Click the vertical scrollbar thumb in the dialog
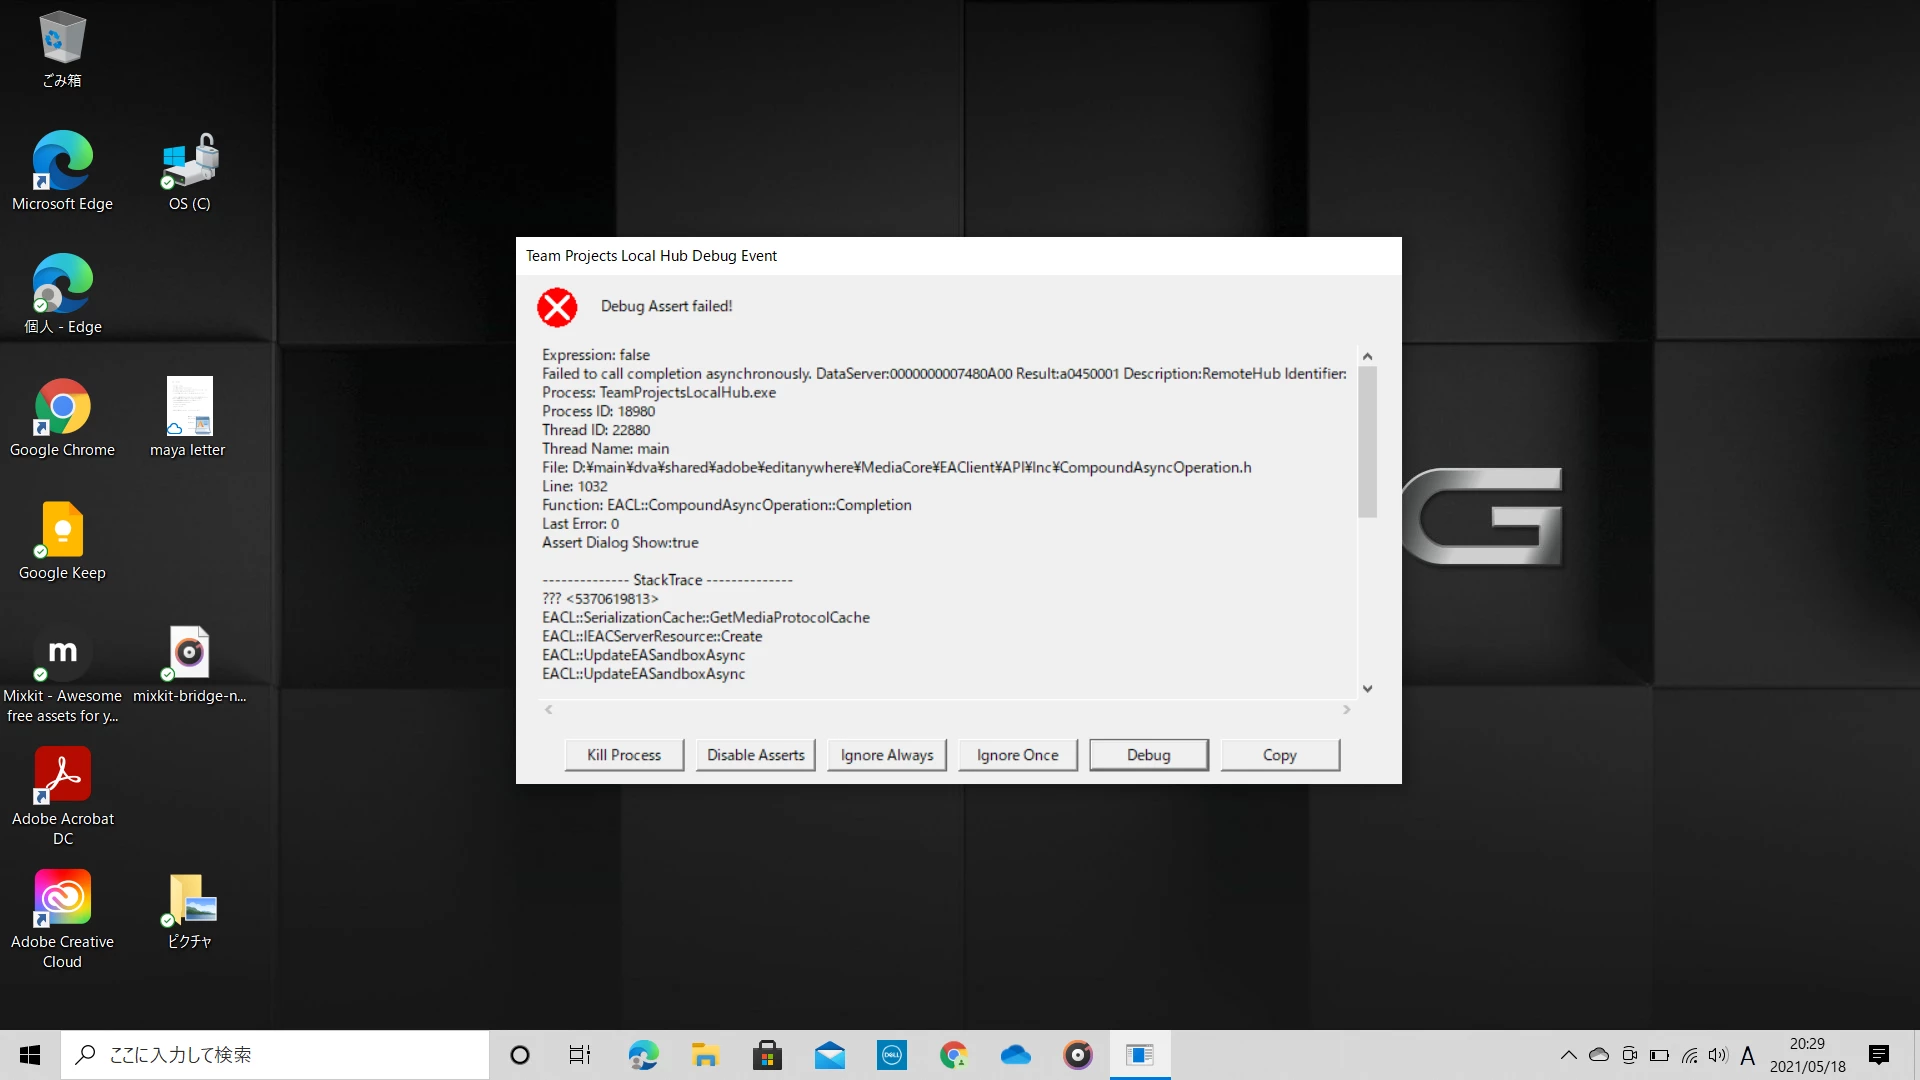The width and height of the screenshot is (1920, 1080). click(1367, 442)
